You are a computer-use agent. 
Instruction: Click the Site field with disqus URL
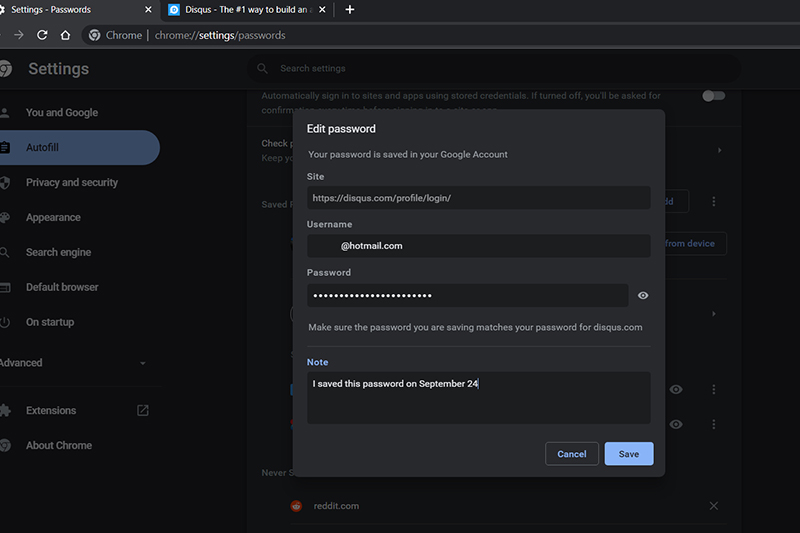[x=479, y=198]
